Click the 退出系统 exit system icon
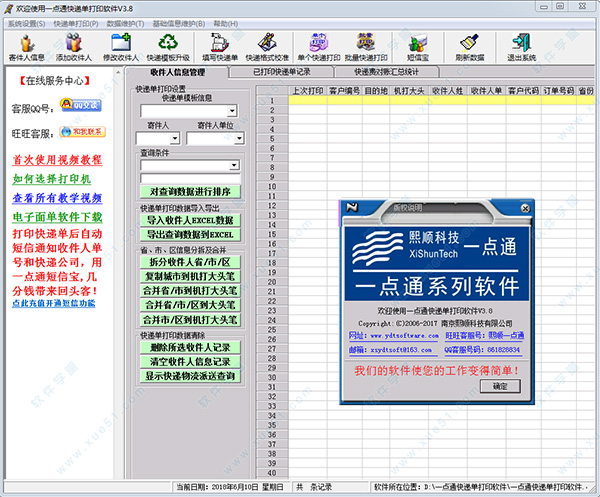The image size is (600, 497). point(522,47)
